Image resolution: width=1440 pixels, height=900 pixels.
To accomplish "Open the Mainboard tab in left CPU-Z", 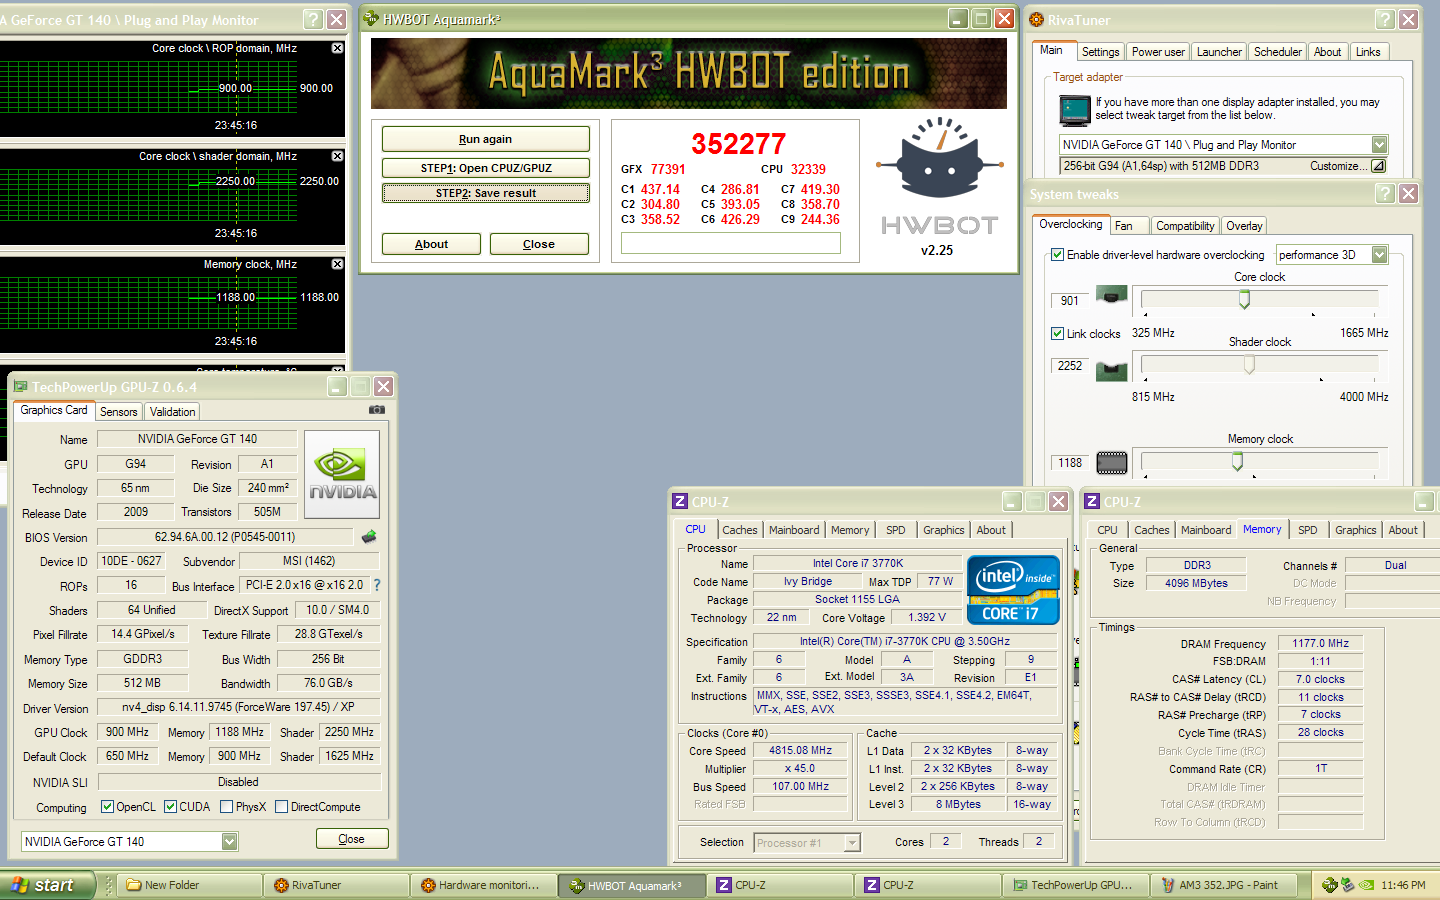I will (x=794, y=530).
